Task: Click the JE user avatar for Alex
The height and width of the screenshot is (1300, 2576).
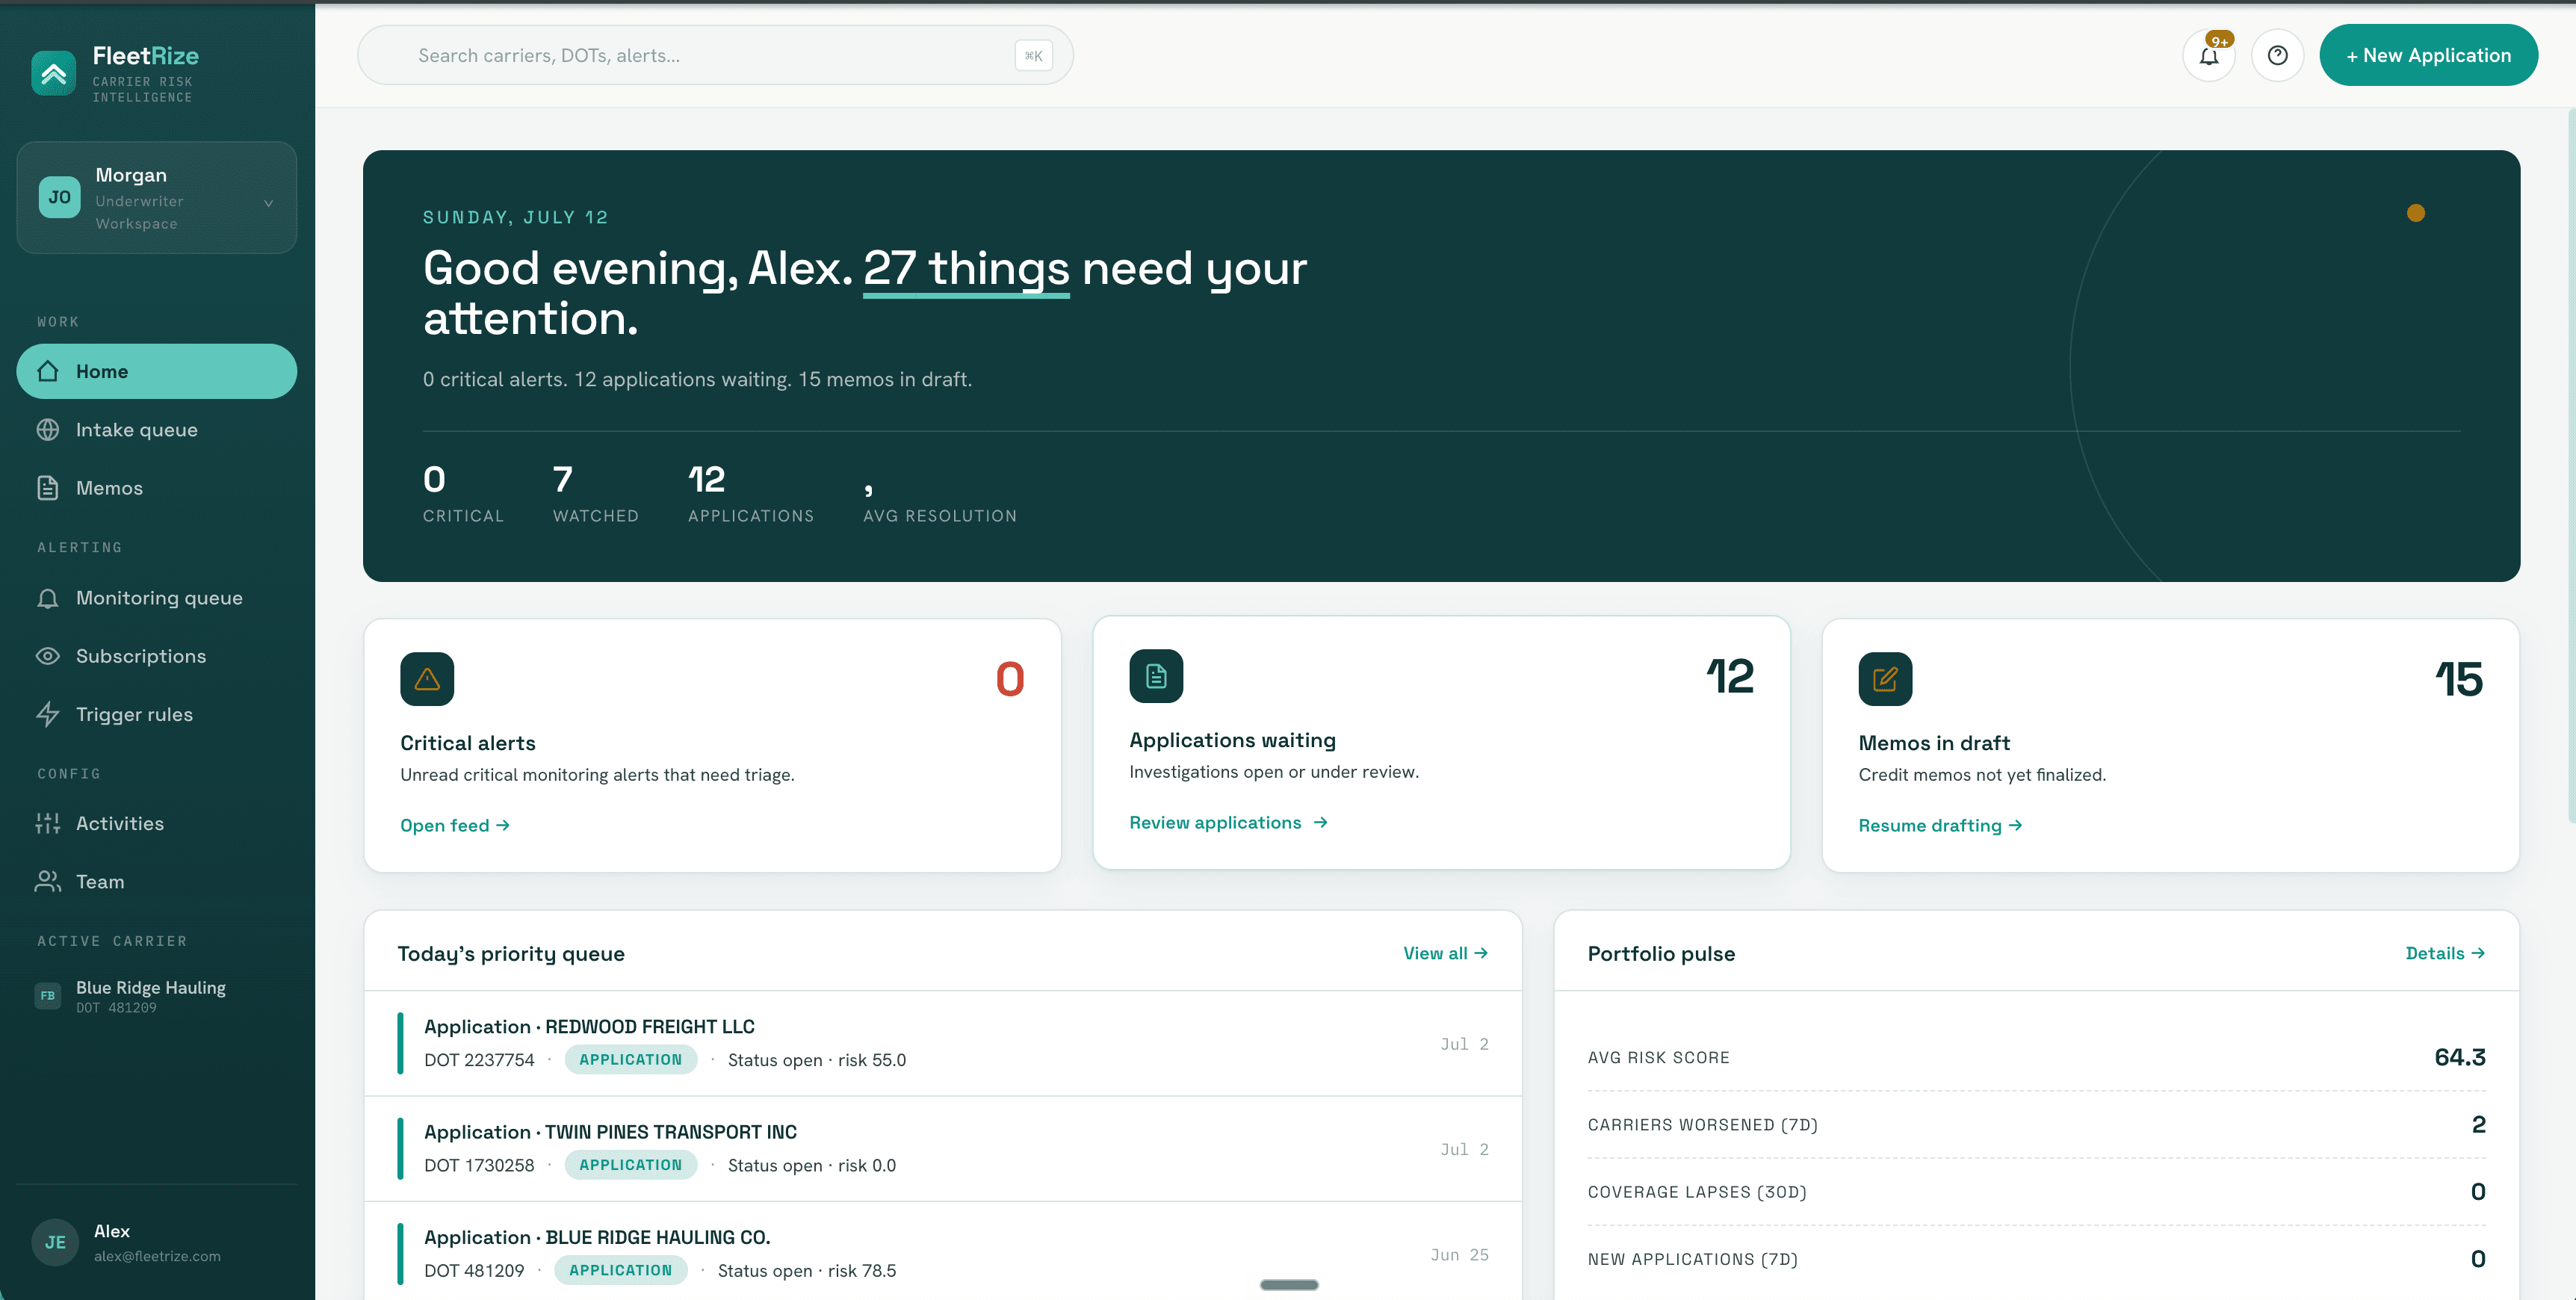Action: pyautogui.click(x=55, y=1242)
